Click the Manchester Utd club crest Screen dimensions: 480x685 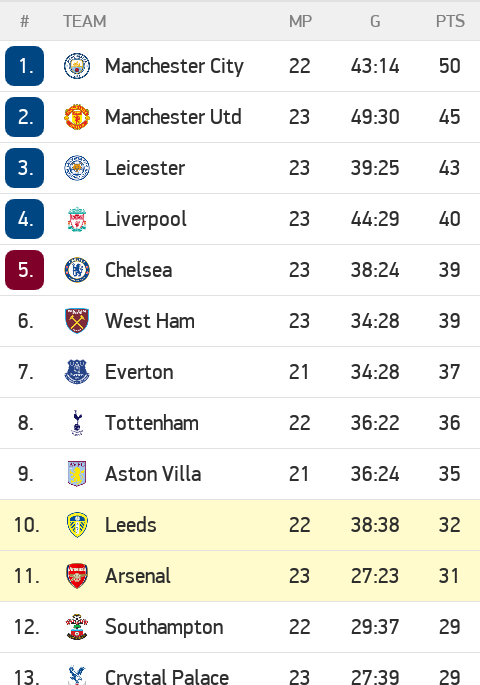77,117
